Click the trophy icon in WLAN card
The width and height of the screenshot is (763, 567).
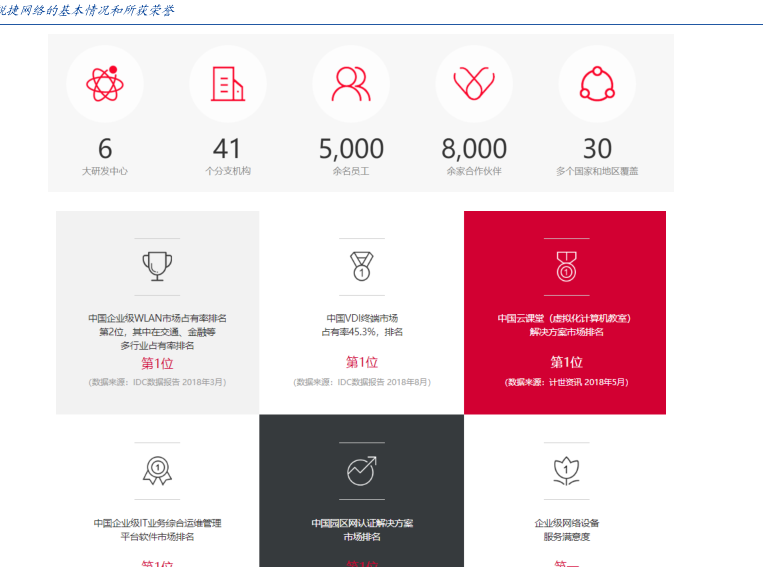tap(157, 266)
